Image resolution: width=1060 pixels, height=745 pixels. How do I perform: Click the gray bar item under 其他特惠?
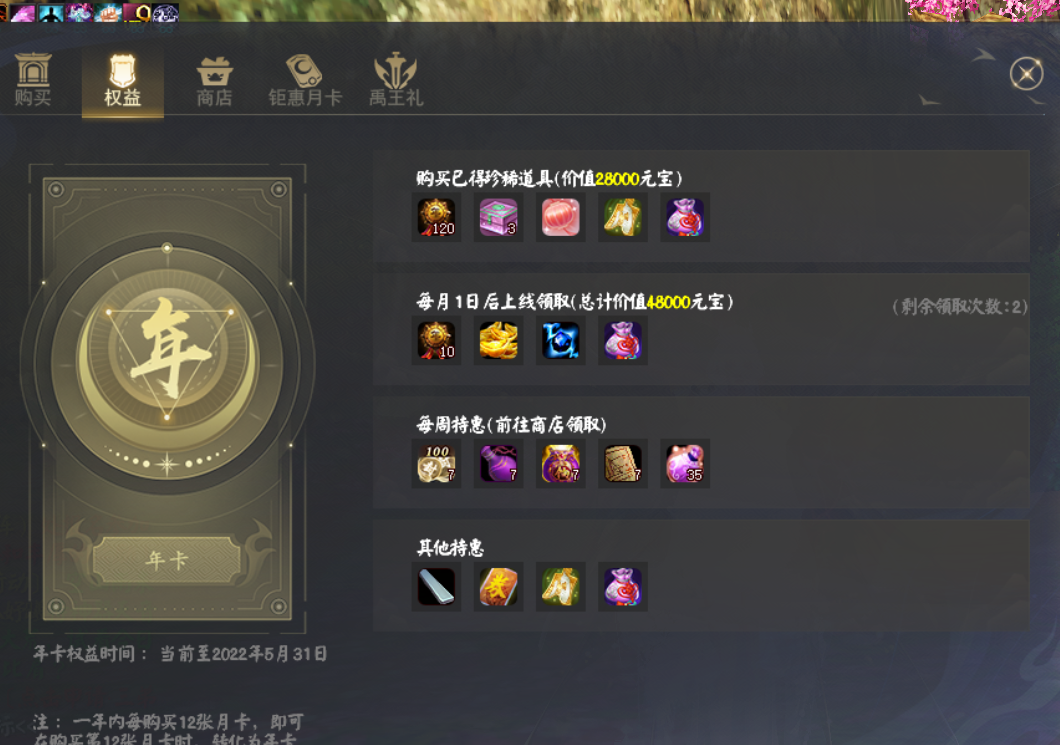437,586
